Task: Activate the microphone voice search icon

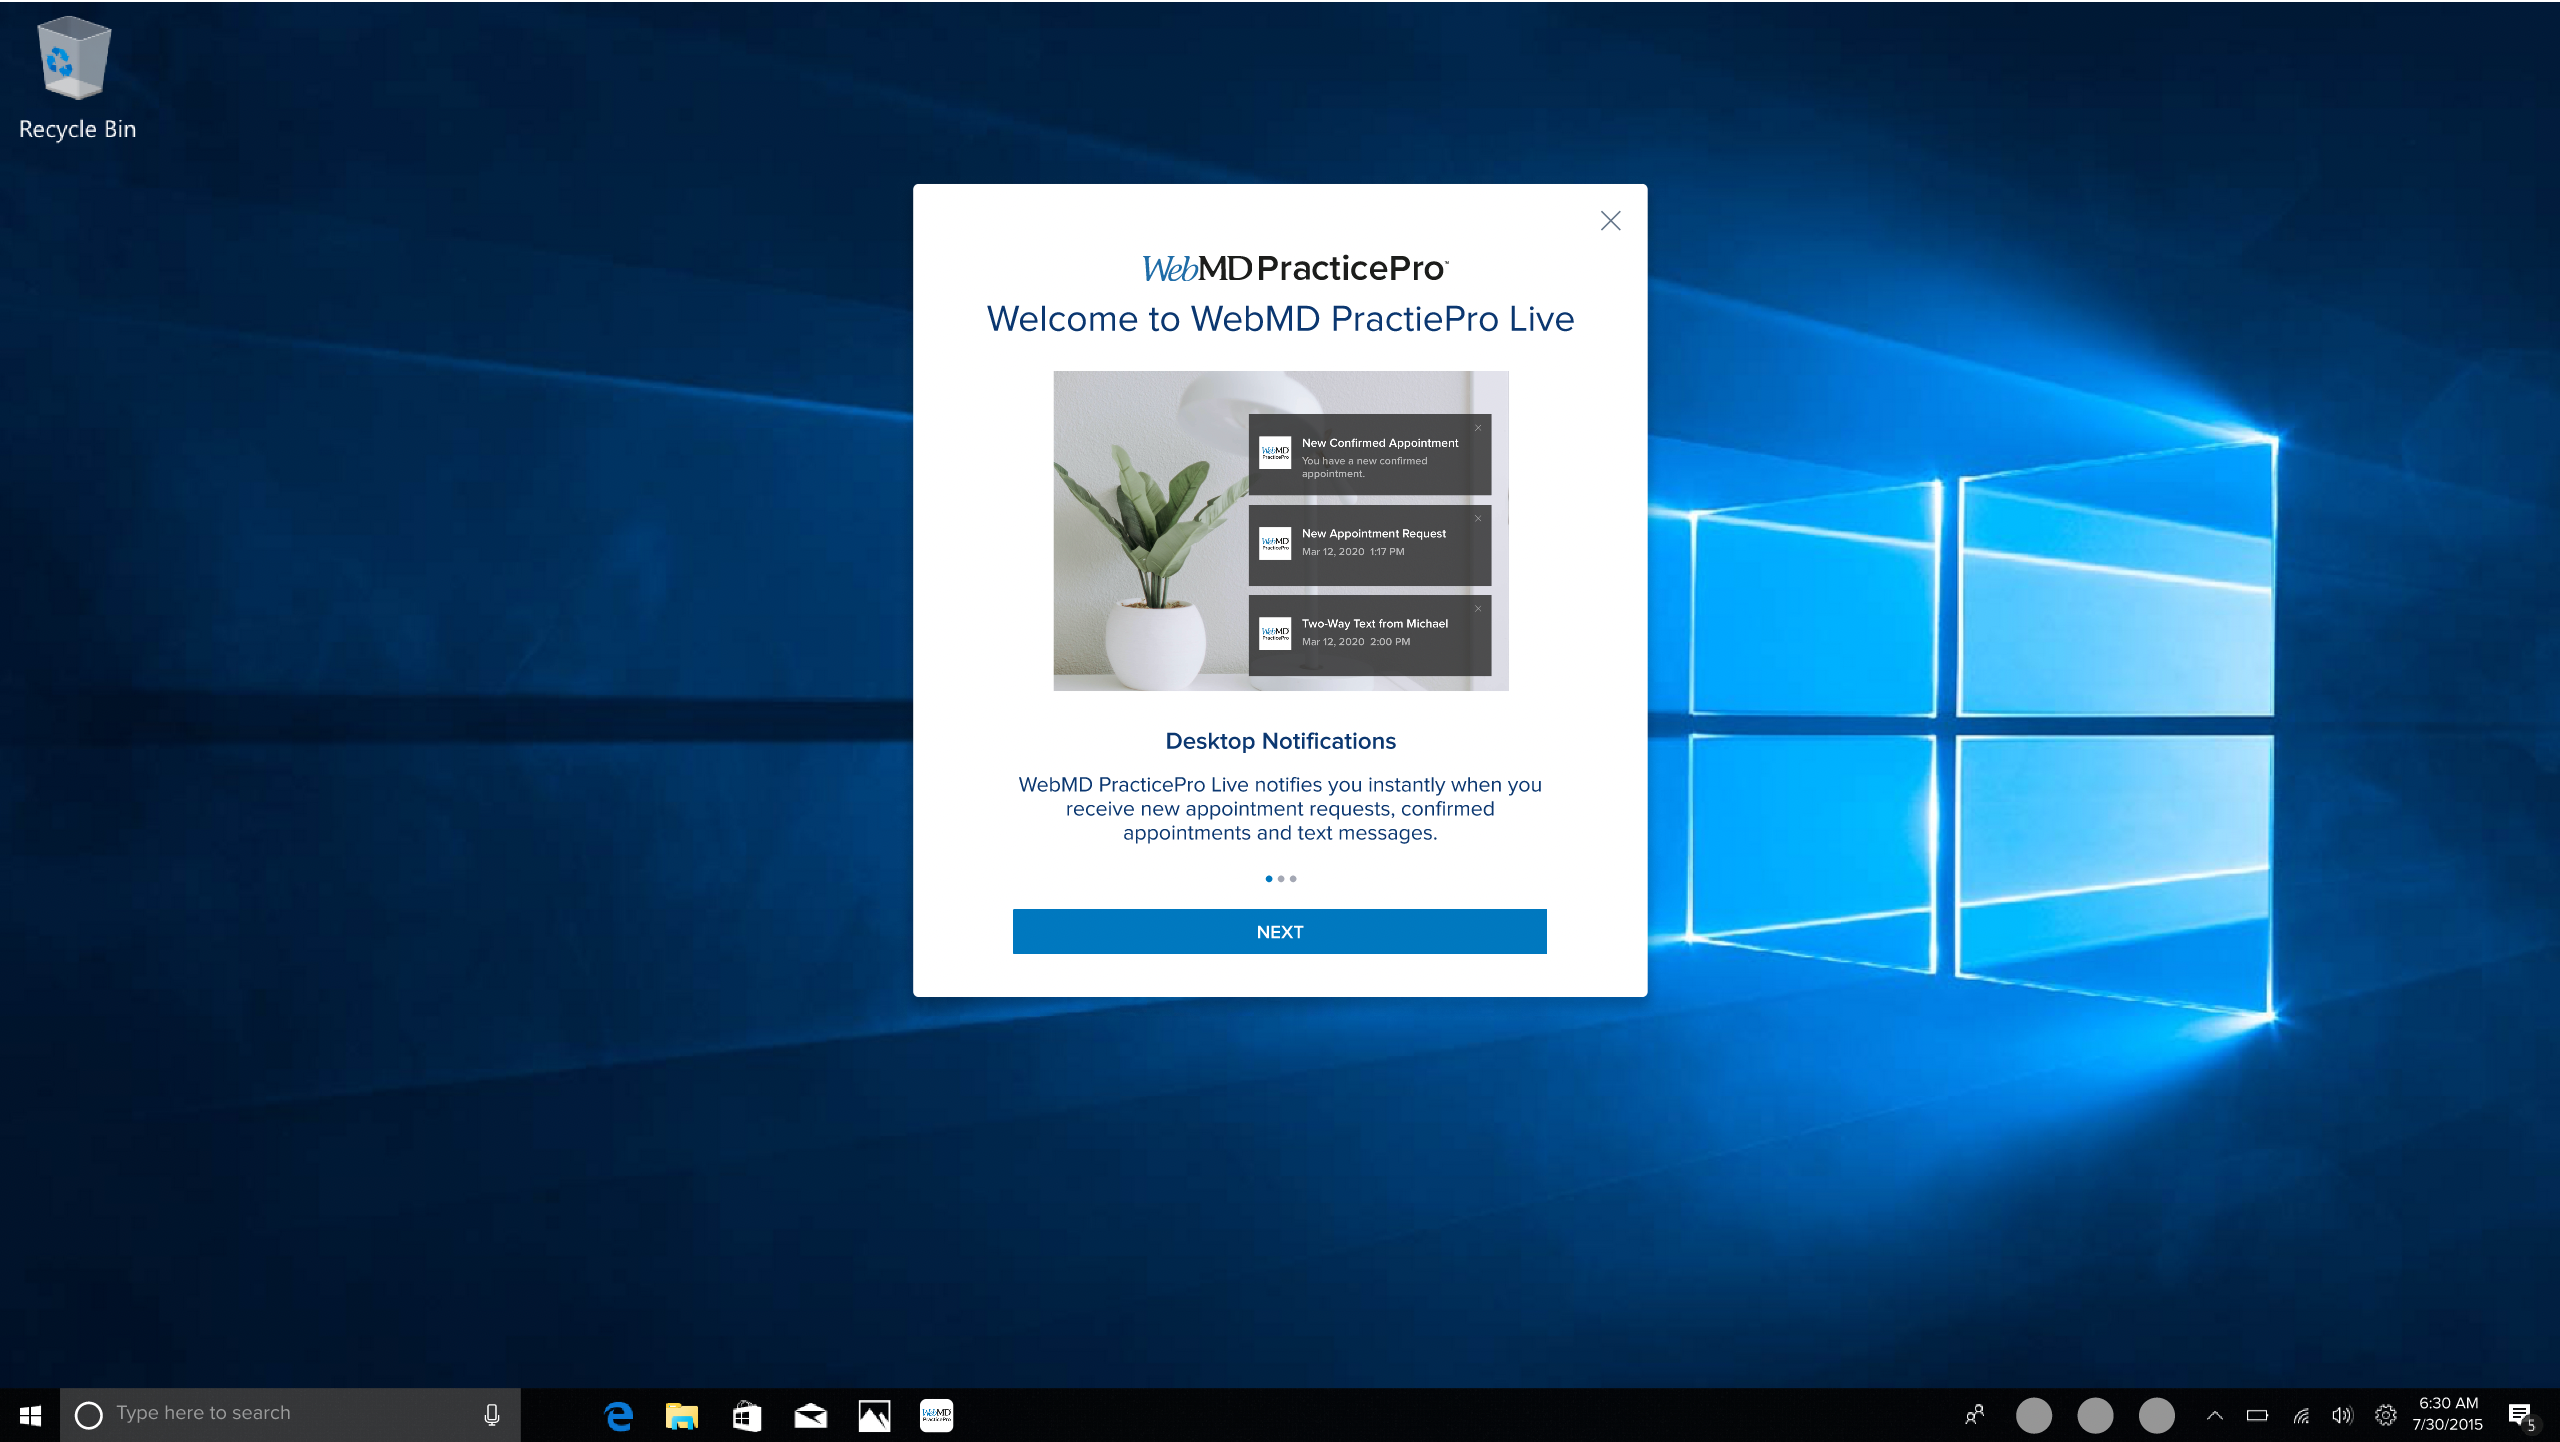Action: 492,1415
